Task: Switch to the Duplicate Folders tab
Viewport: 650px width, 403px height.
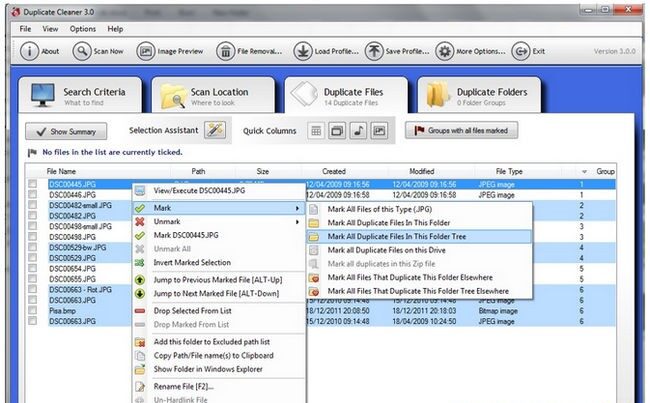Action: [x=479, y=95]
